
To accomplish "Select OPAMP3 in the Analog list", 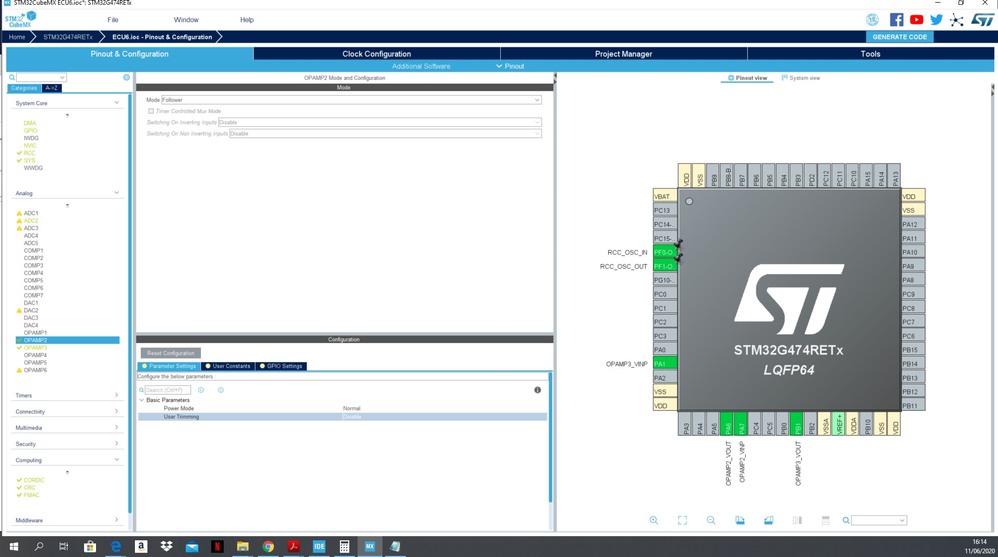I will pyautogui.click(x=36, y=348).
